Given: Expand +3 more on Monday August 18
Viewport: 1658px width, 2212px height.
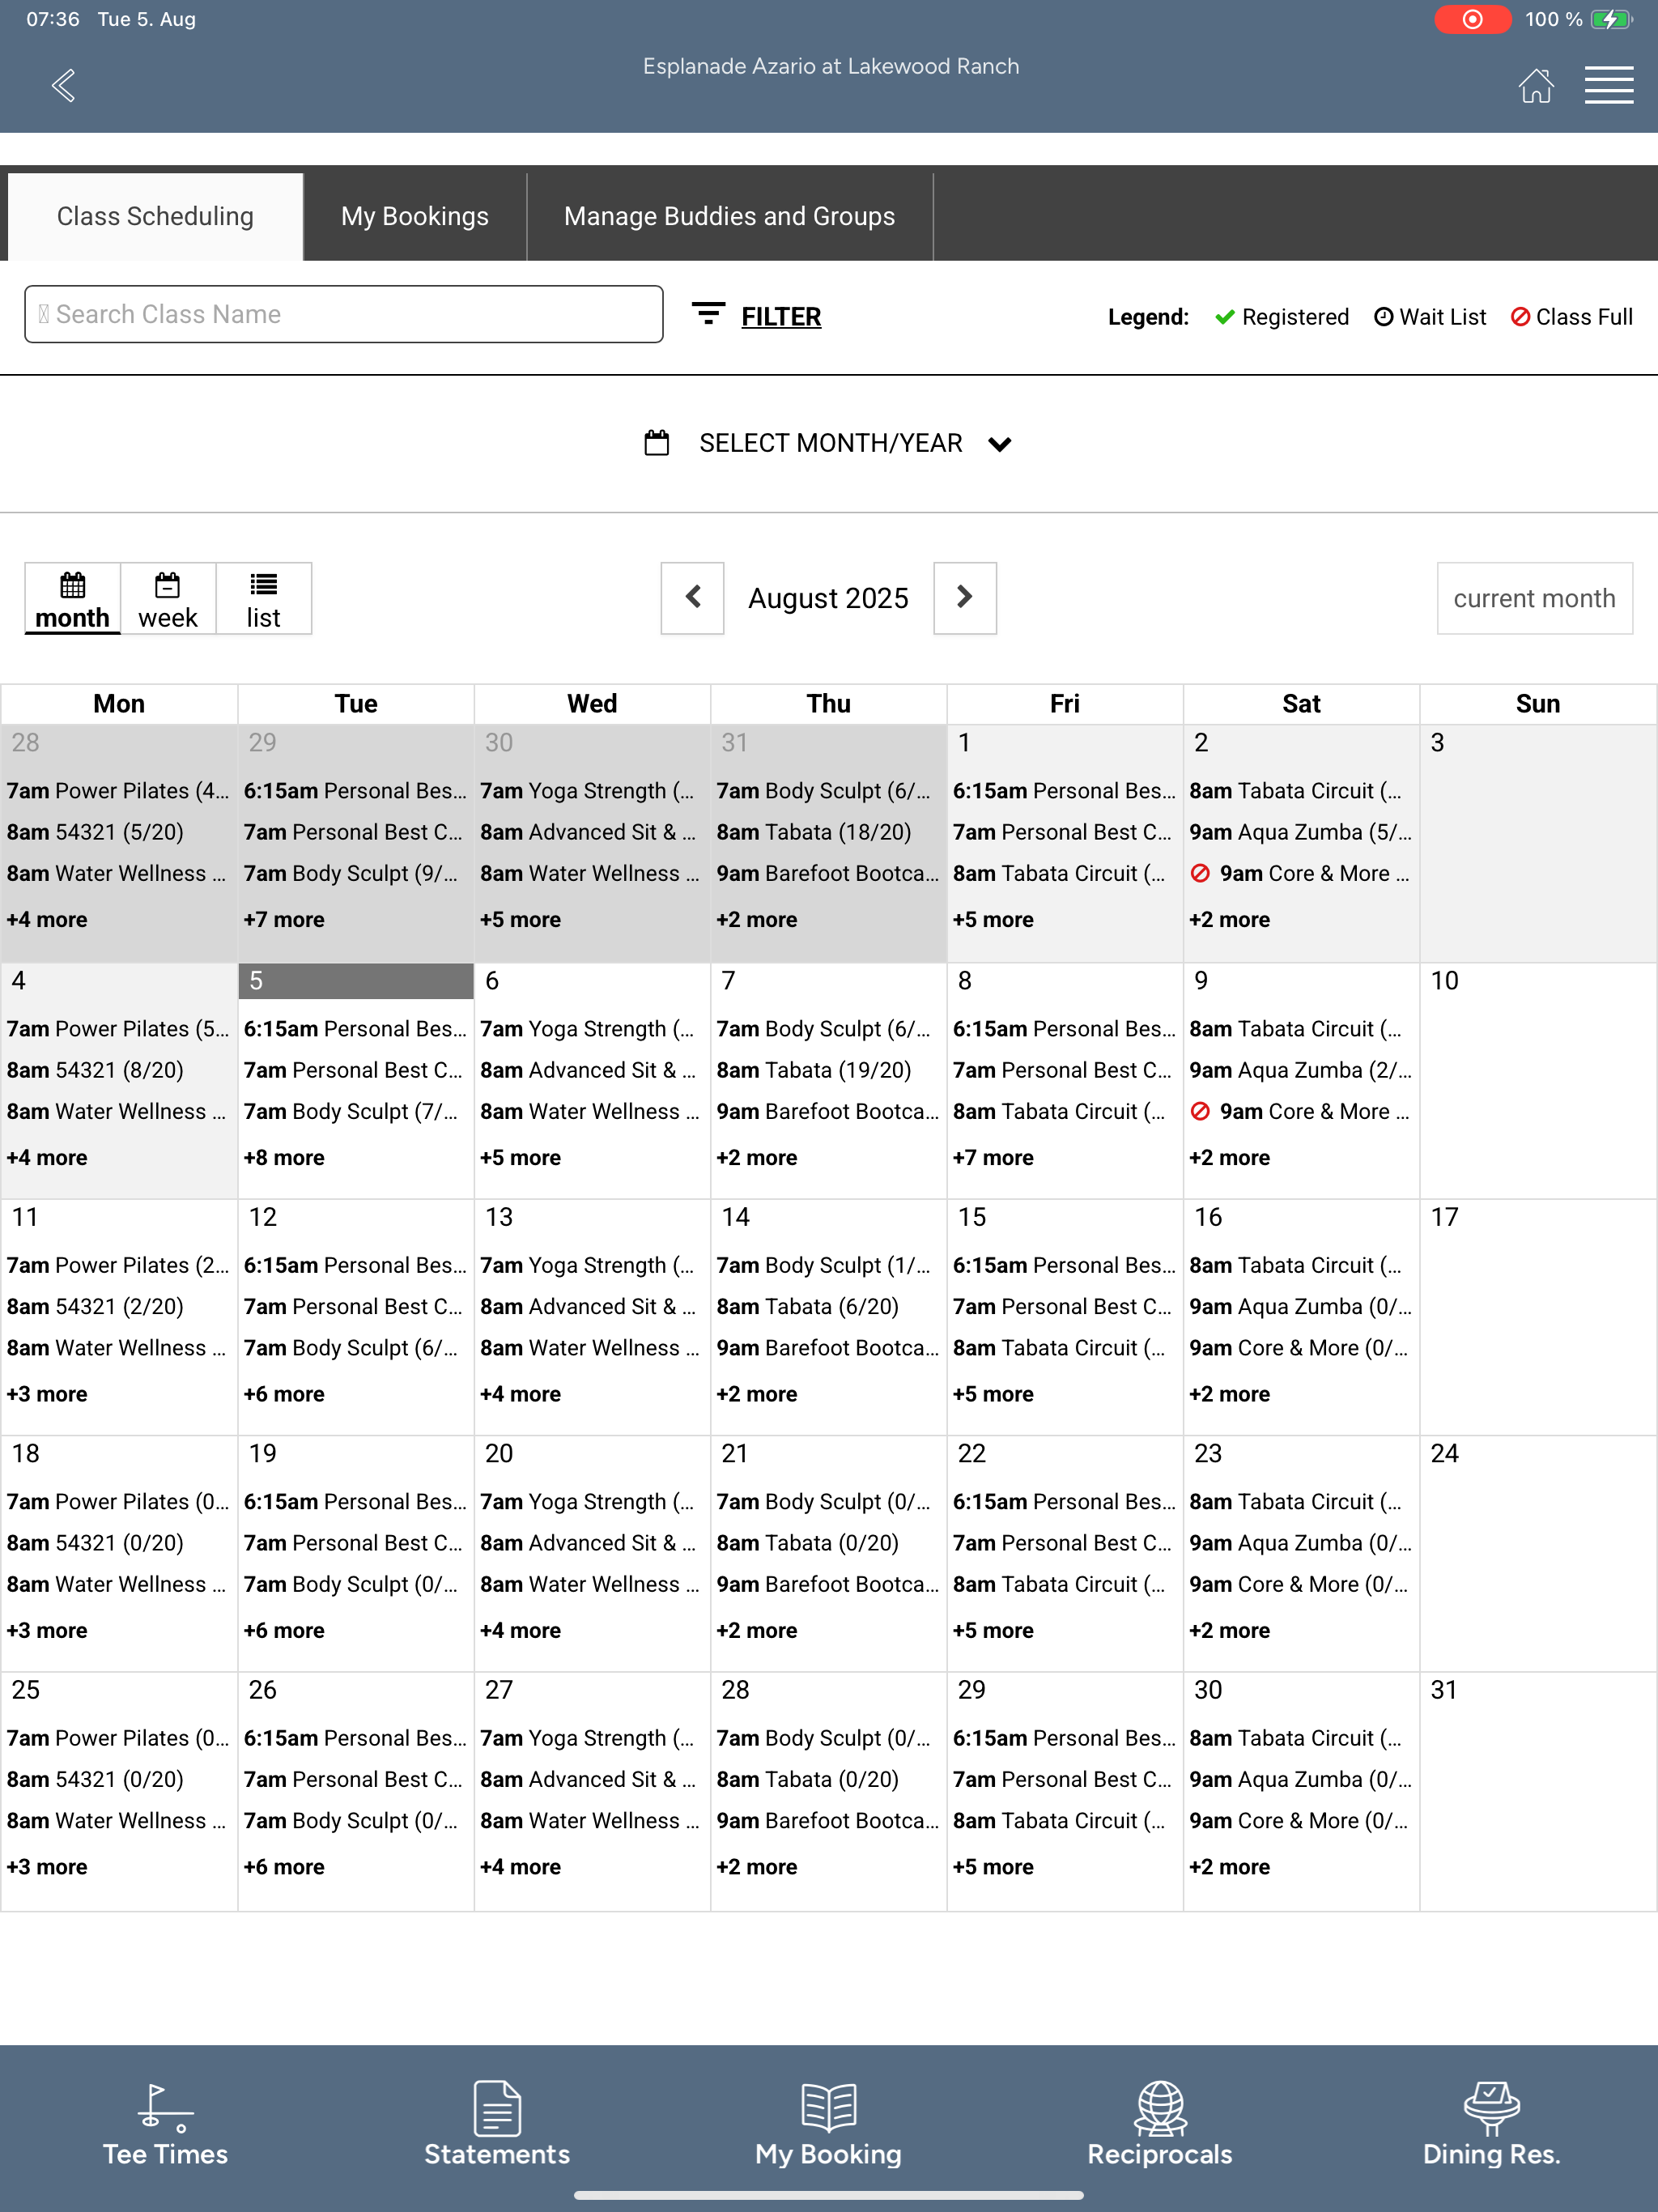Looking at the screenshot, I should point(47,1630).
